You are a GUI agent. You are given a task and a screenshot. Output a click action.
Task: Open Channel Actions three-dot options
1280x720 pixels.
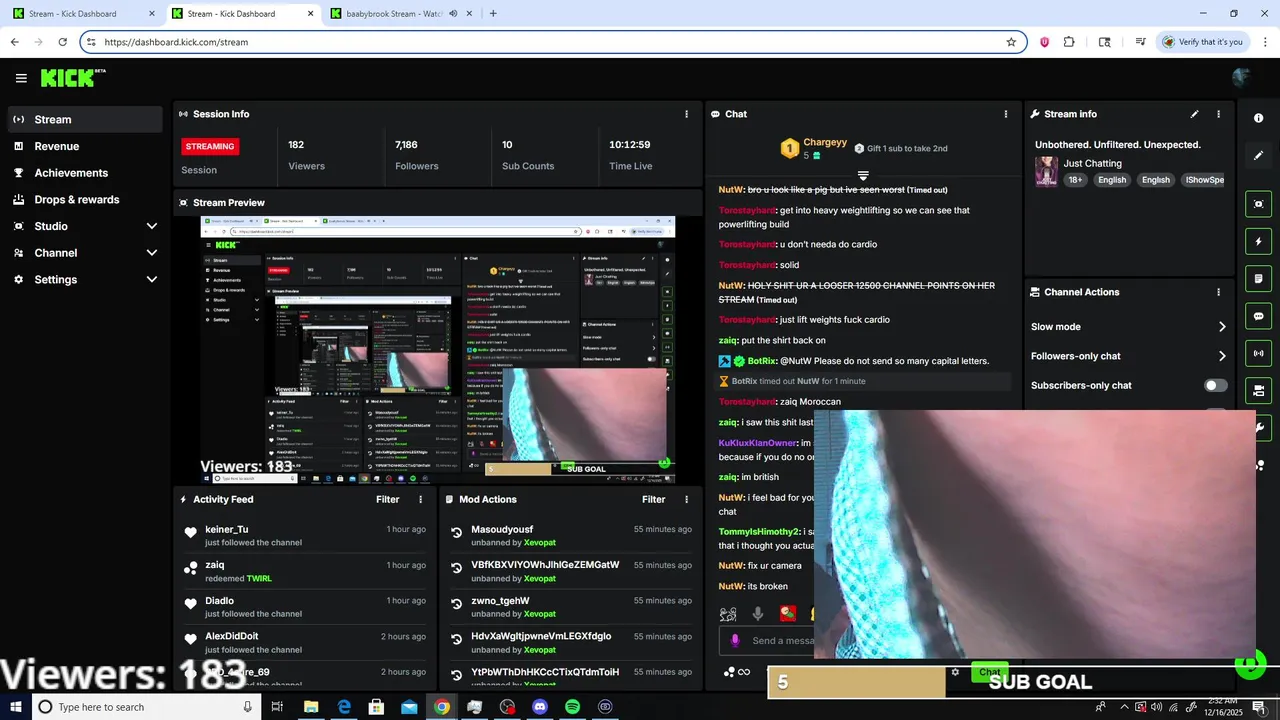1218,292
